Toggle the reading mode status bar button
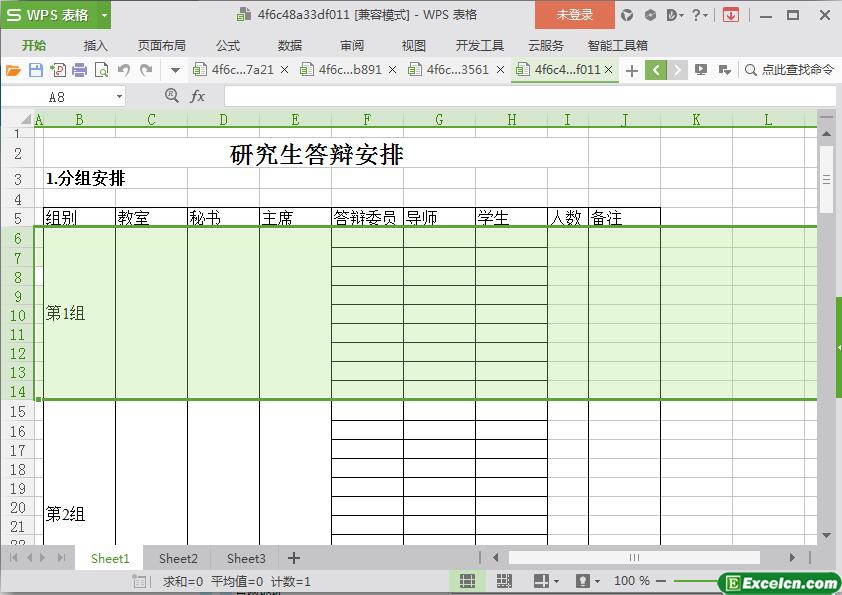Image resolution: width=842 pixels, height=595 pixels. [541, 581]
